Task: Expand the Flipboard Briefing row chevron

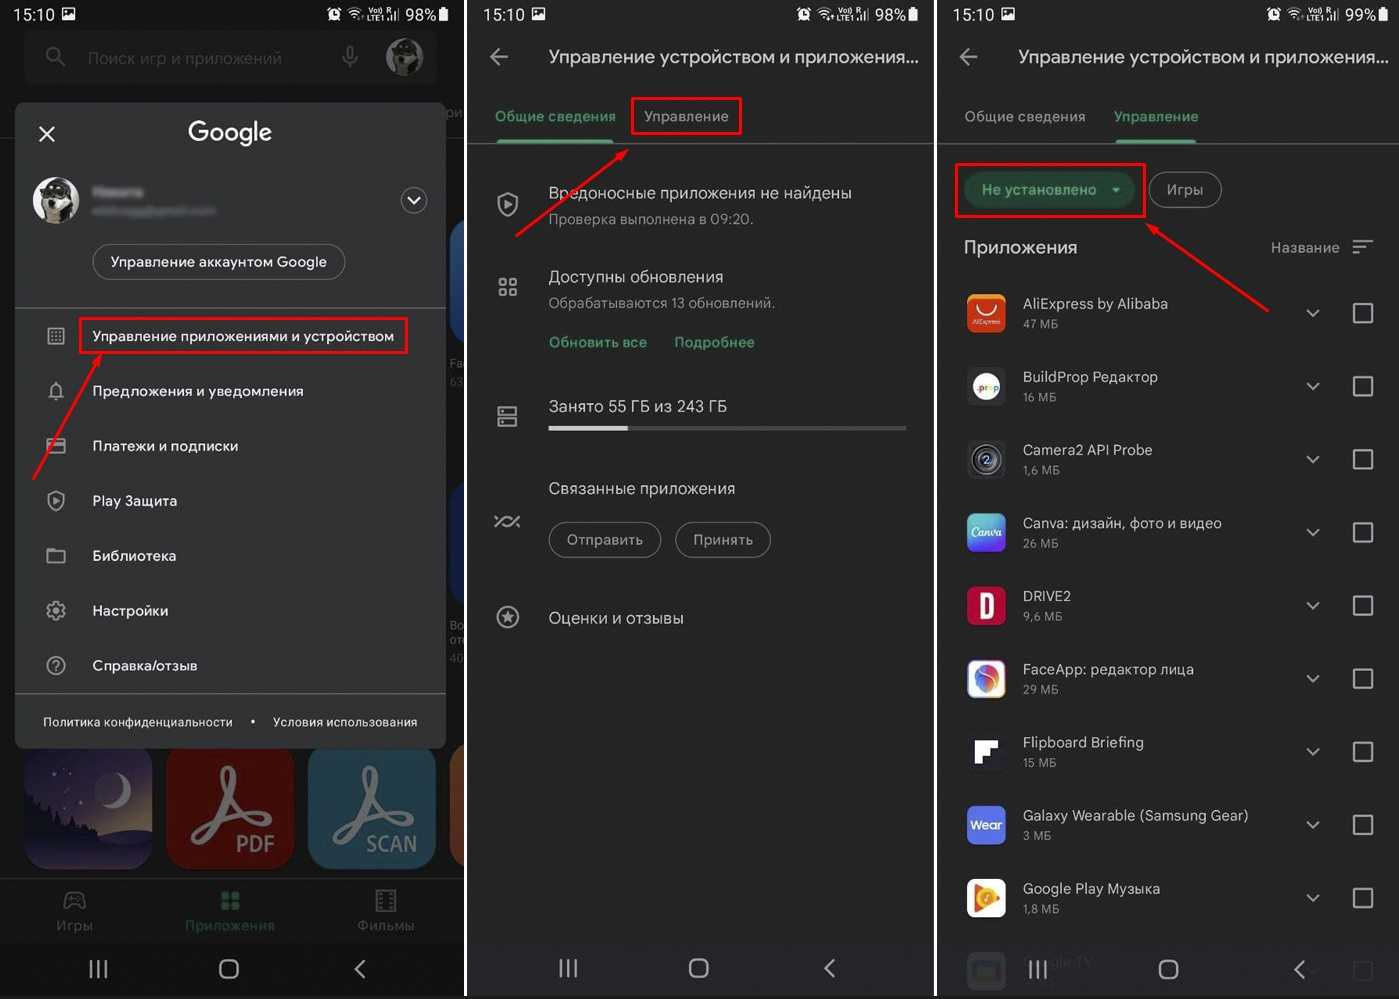Action: pos(1313,752)
